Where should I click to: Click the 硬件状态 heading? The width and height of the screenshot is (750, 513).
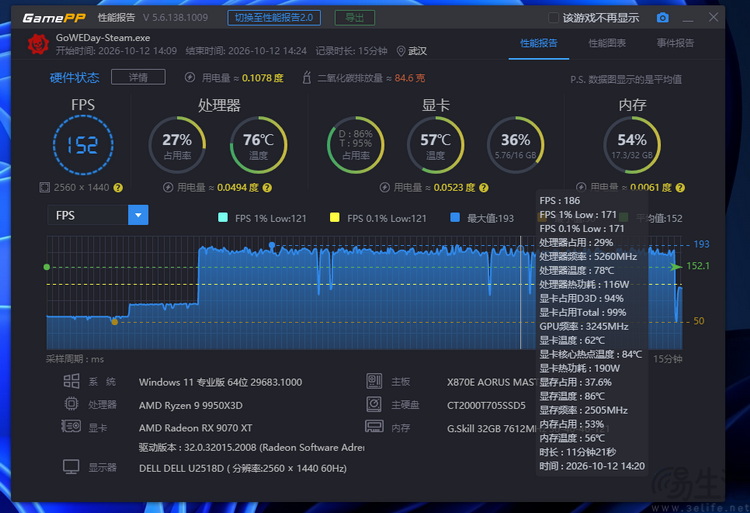click(74, 77)
